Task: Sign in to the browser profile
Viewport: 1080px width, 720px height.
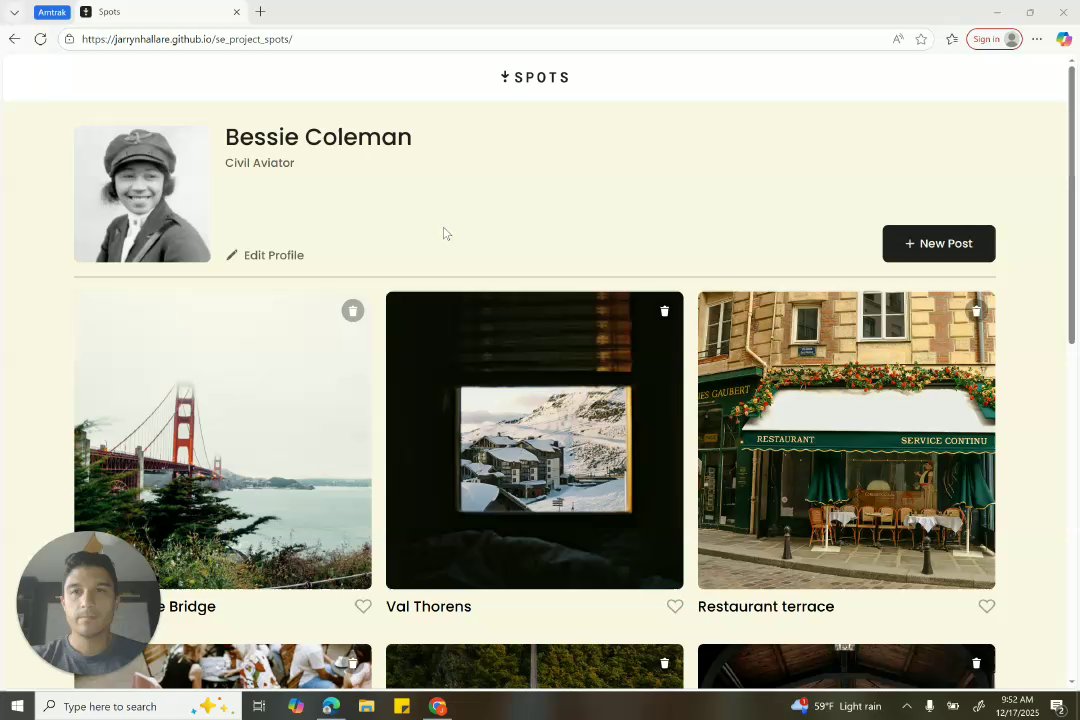Action: tap(995, 39)
